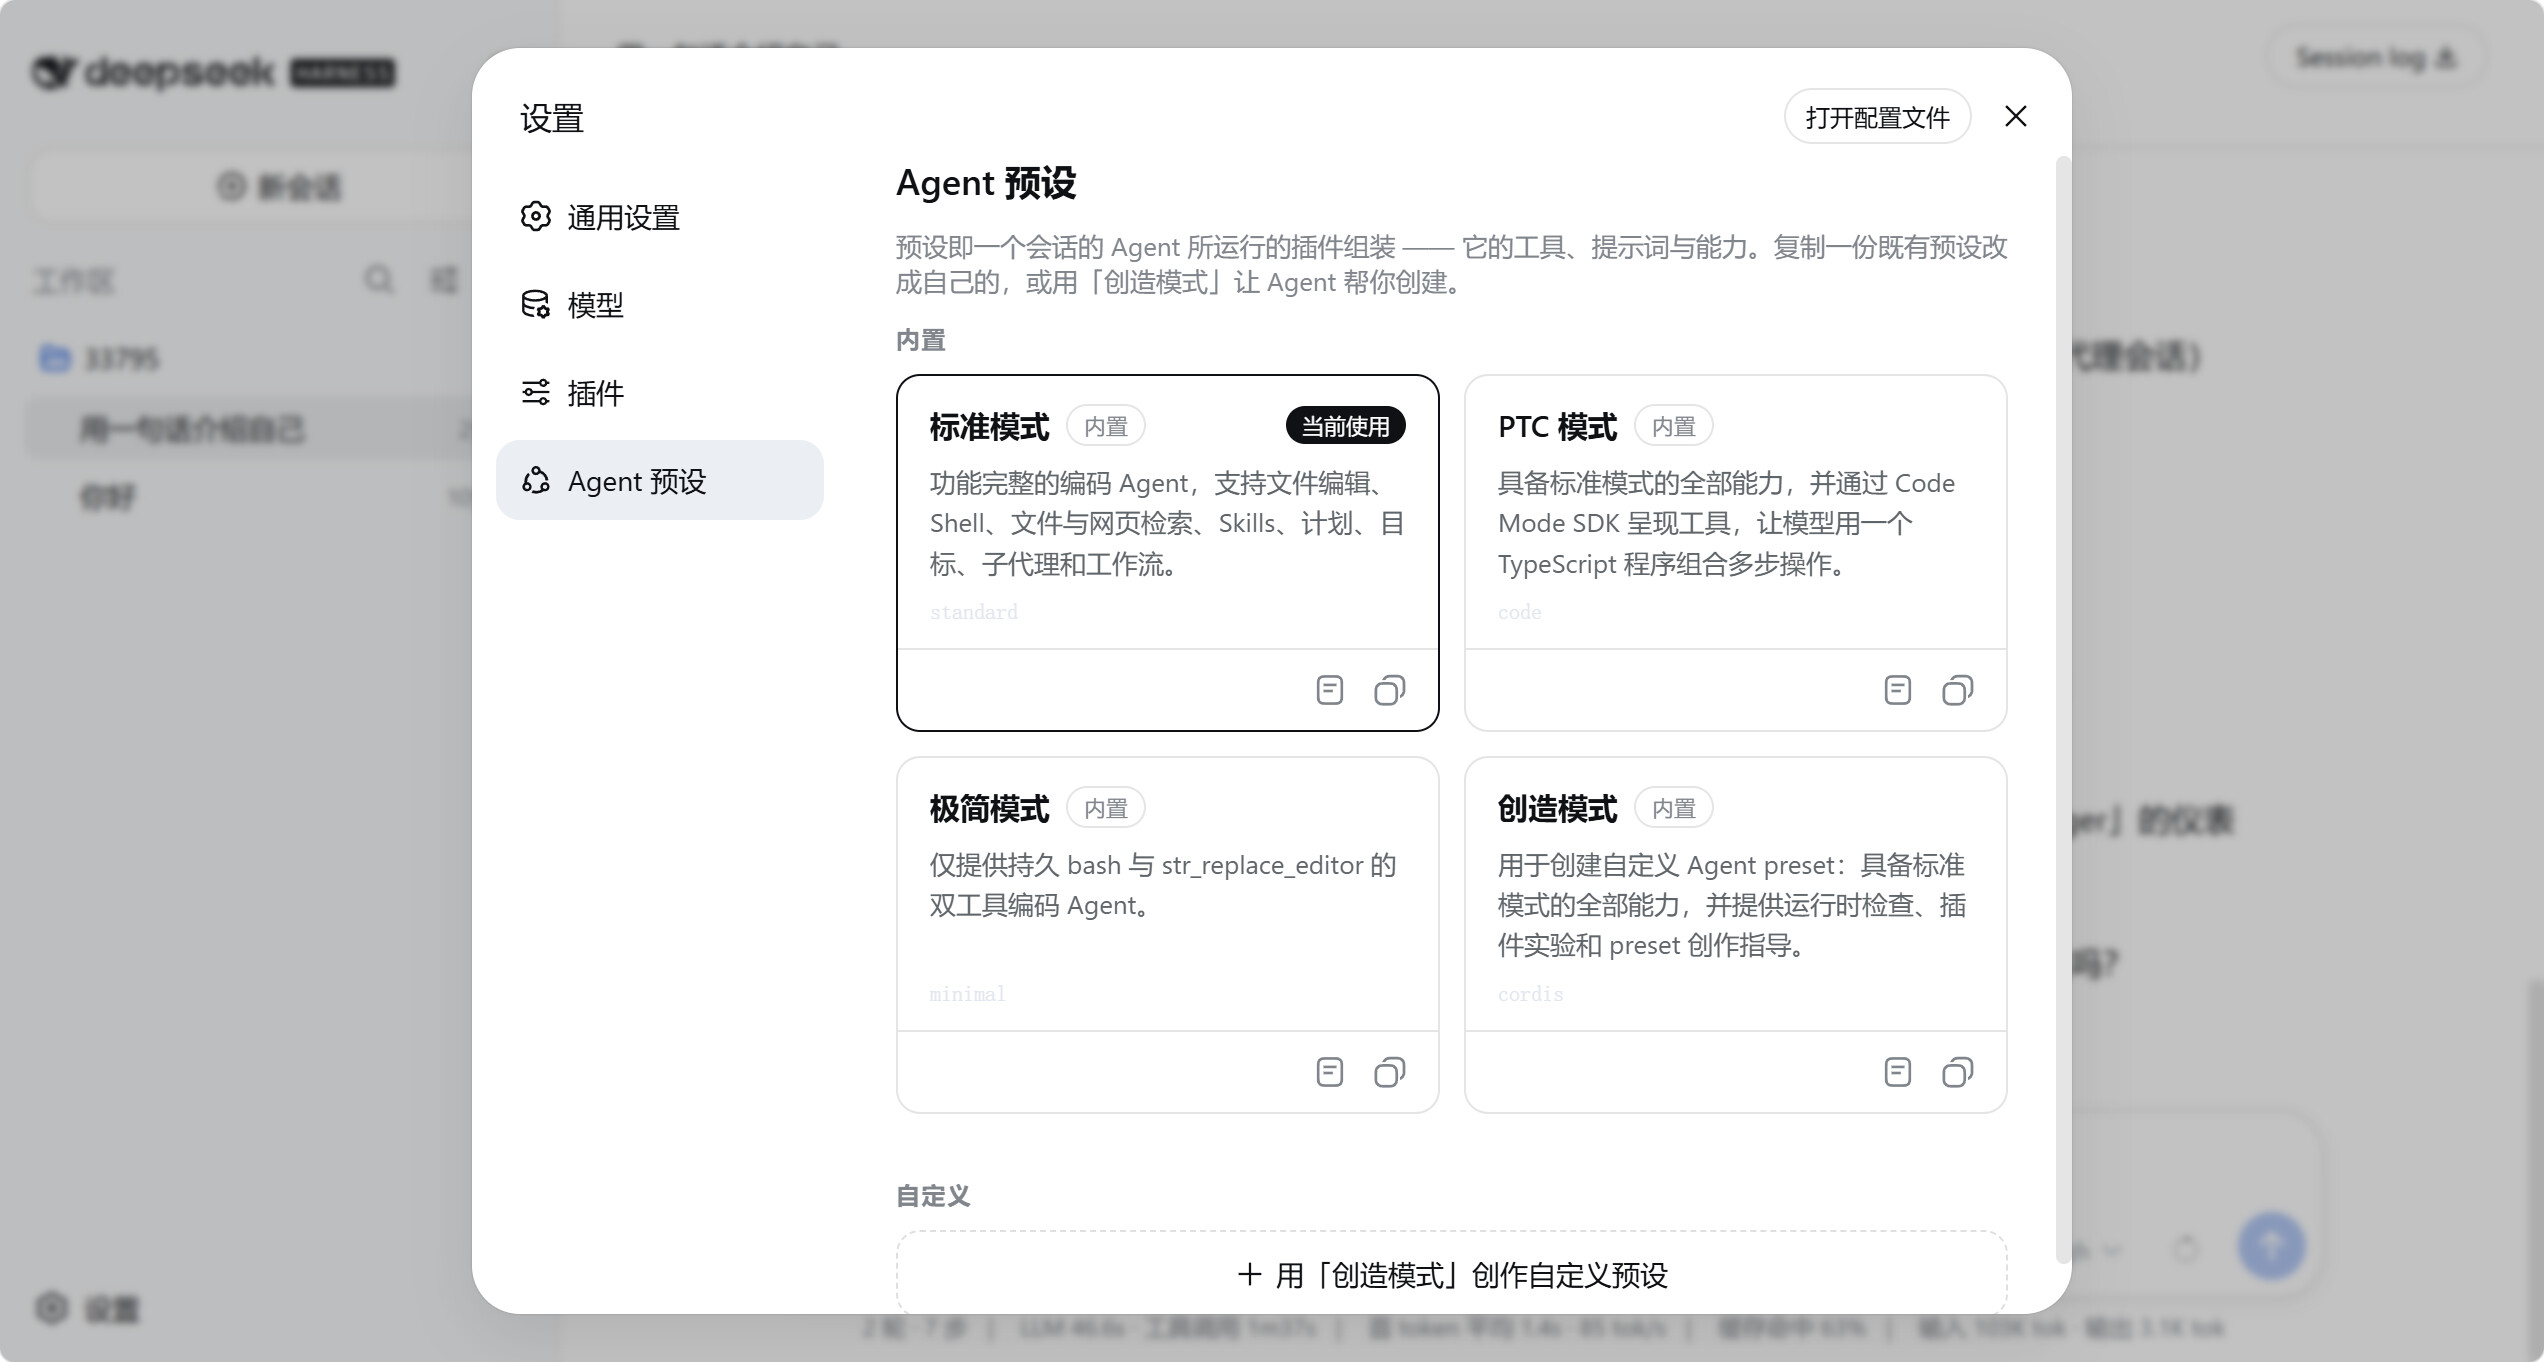Click the 自定义 section heading

click(x=933, y=1196)
